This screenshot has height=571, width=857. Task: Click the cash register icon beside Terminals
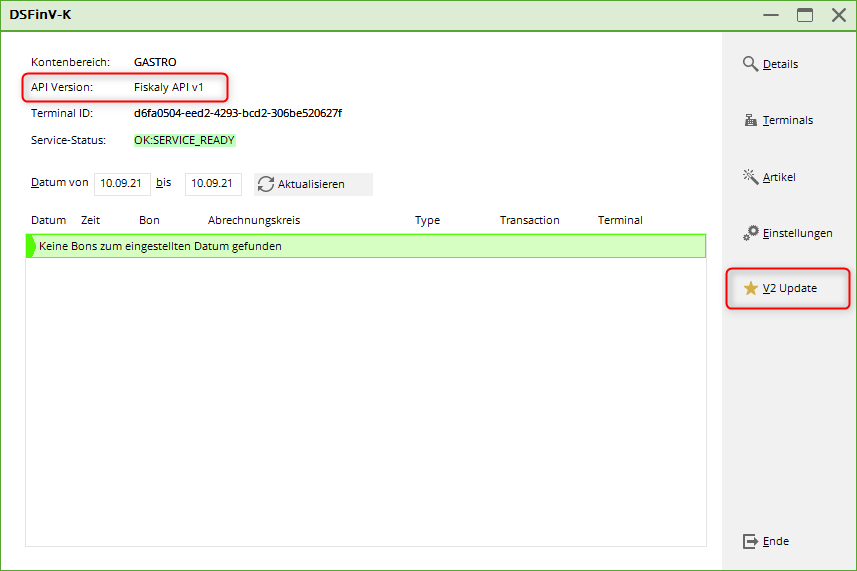(750, 120)
